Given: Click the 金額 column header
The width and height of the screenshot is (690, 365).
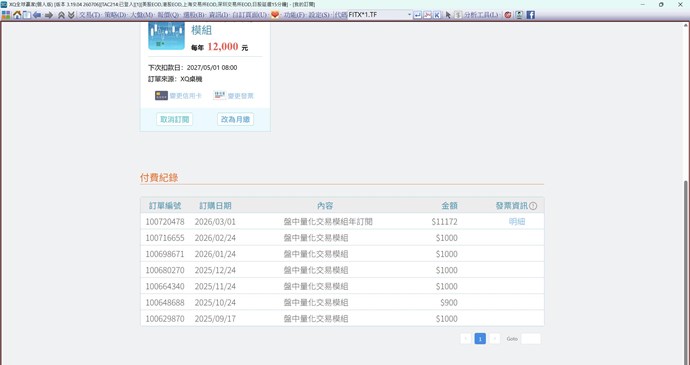Looking at the screenshot, I should tap(449, 206).
